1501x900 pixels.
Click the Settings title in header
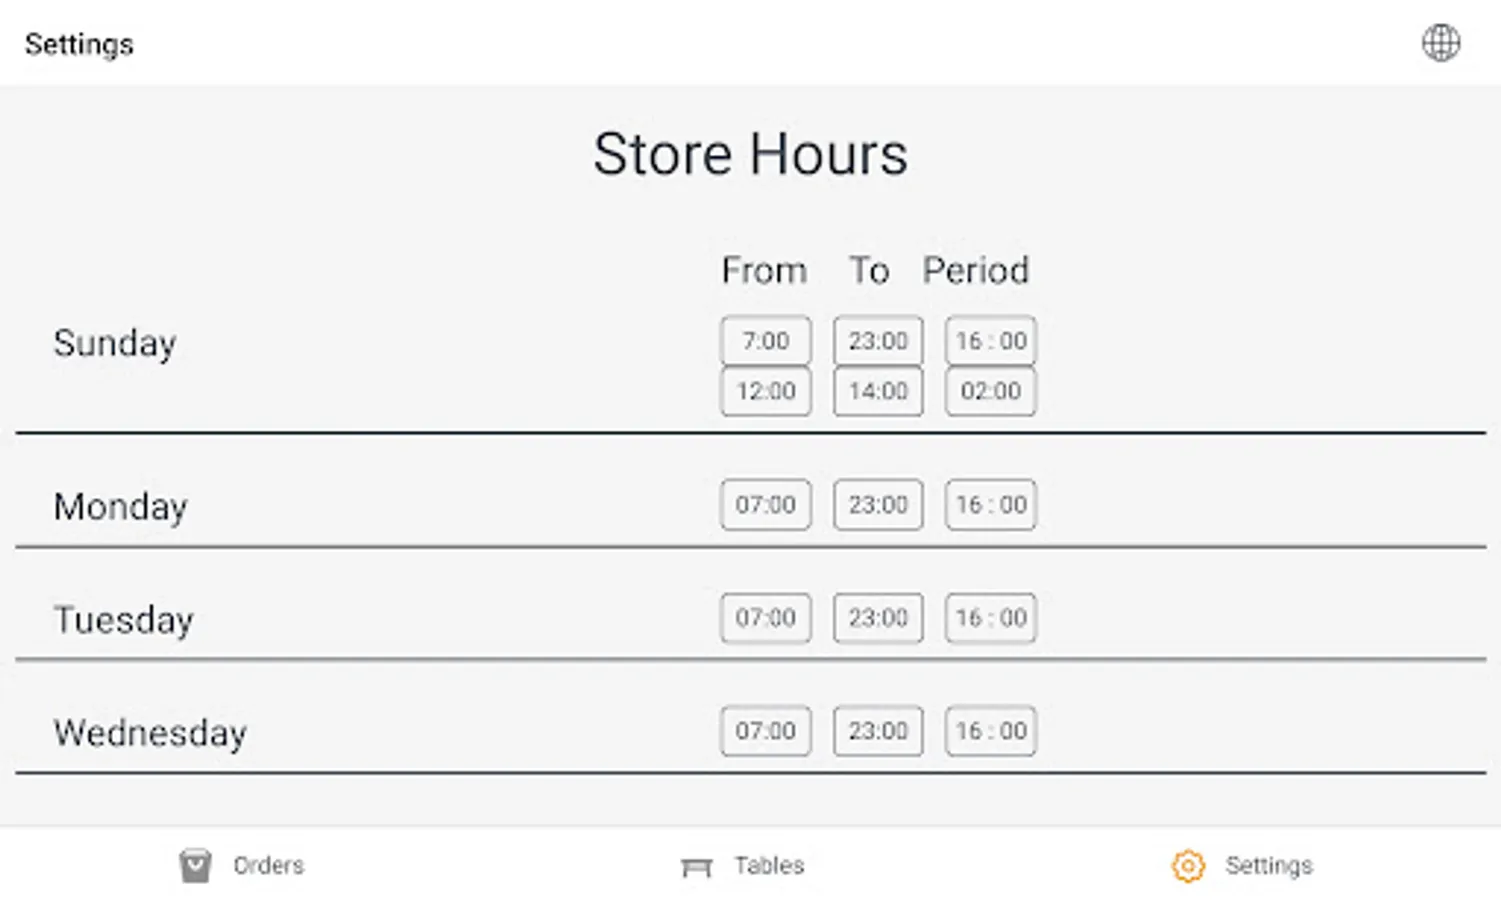[79, 44]
